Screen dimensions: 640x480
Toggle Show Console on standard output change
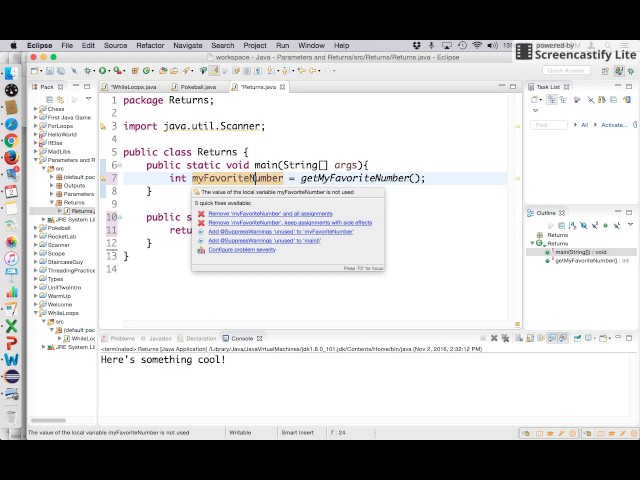tap(552, 338)
